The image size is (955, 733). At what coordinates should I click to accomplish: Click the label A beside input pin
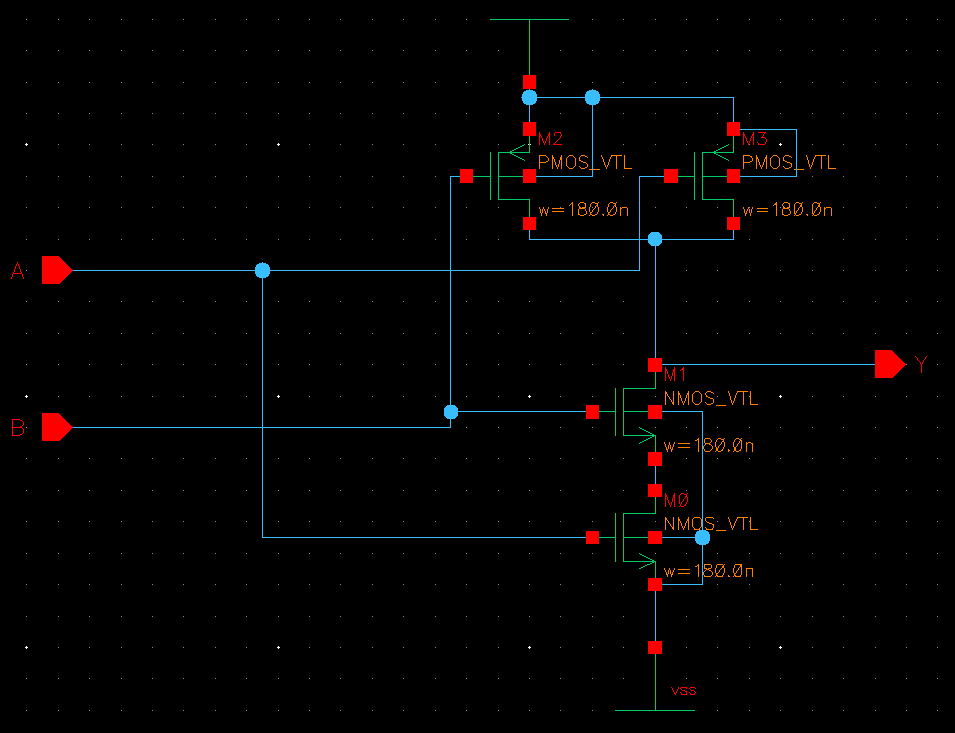(x=18, y=271)
